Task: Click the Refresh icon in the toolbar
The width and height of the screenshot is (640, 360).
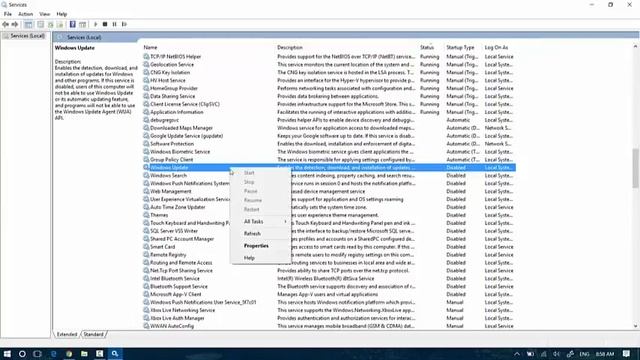Action: coord(50,24)
